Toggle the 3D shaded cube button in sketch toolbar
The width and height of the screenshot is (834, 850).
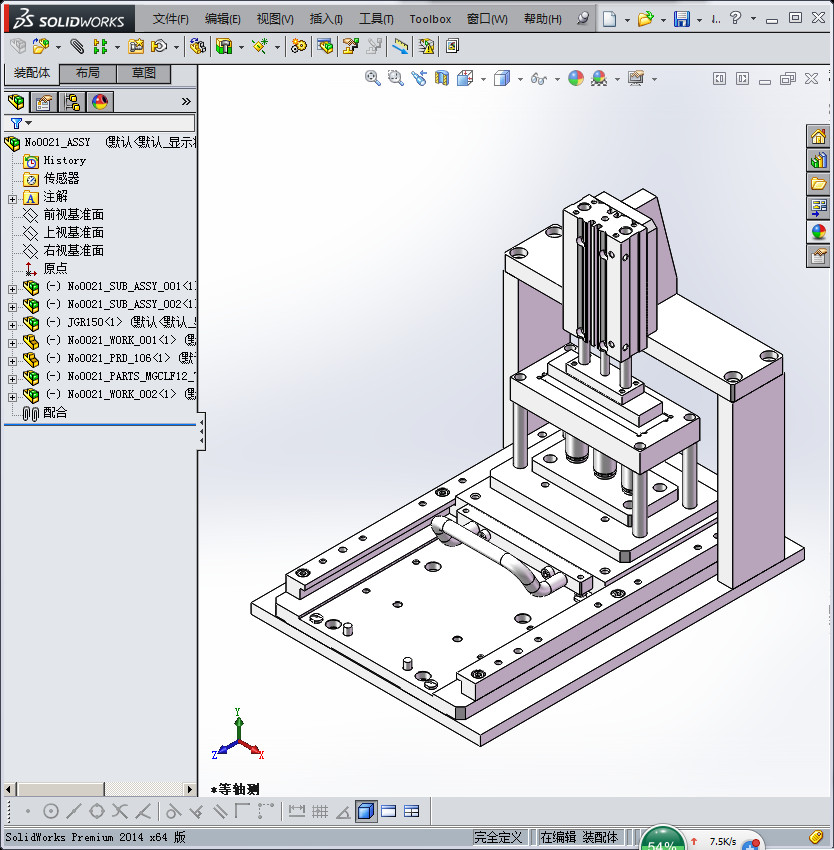366,812
